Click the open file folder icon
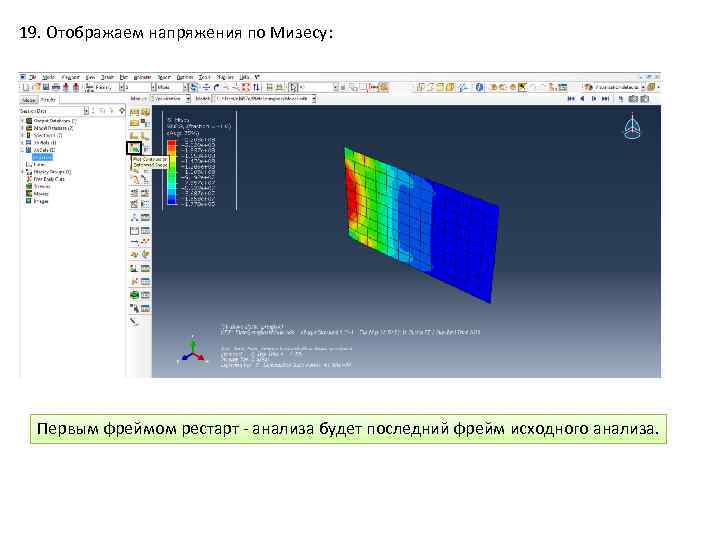This screenshot has height=540, width=720. coord(36,87)
